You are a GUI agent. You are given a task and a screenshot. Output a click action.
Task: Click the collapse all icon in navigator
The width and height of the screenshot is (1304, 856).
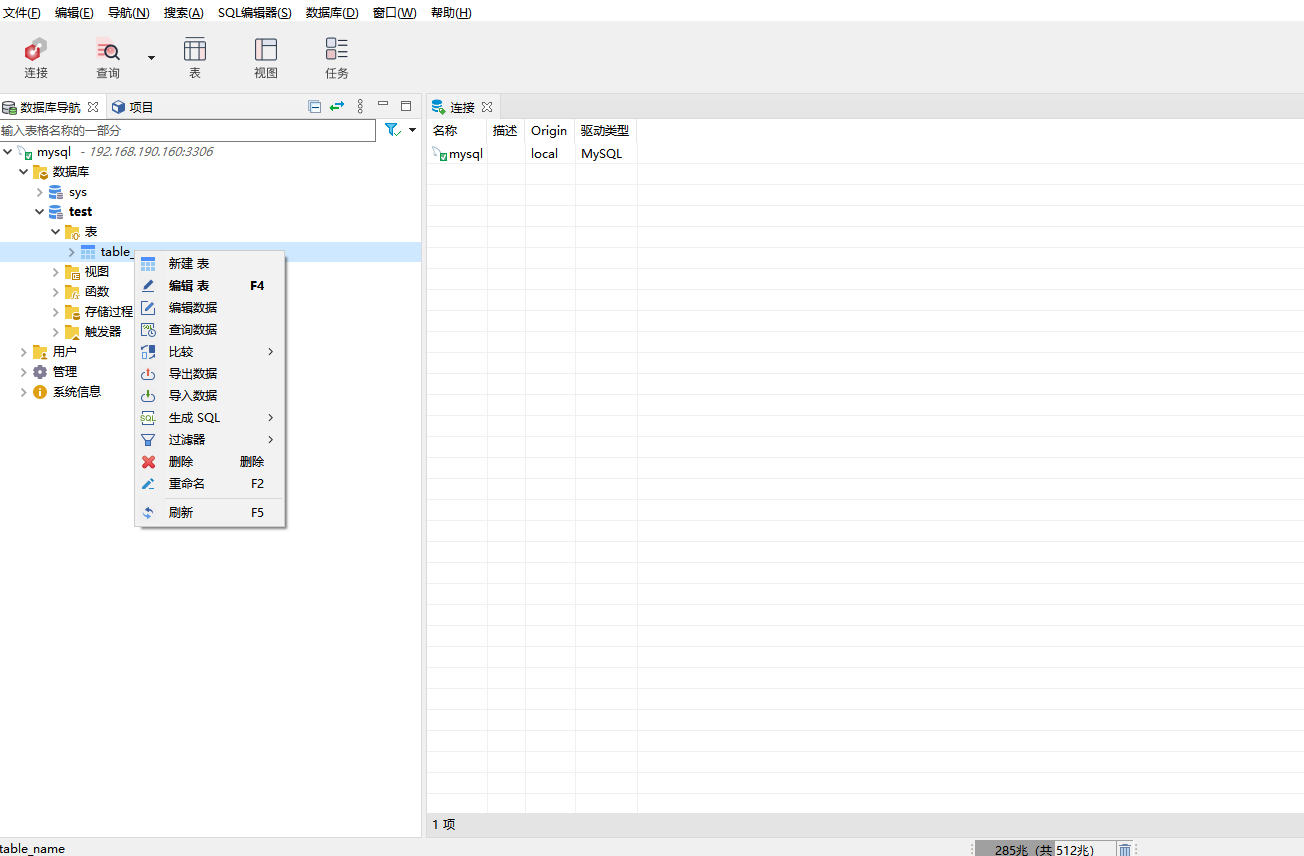314,107
